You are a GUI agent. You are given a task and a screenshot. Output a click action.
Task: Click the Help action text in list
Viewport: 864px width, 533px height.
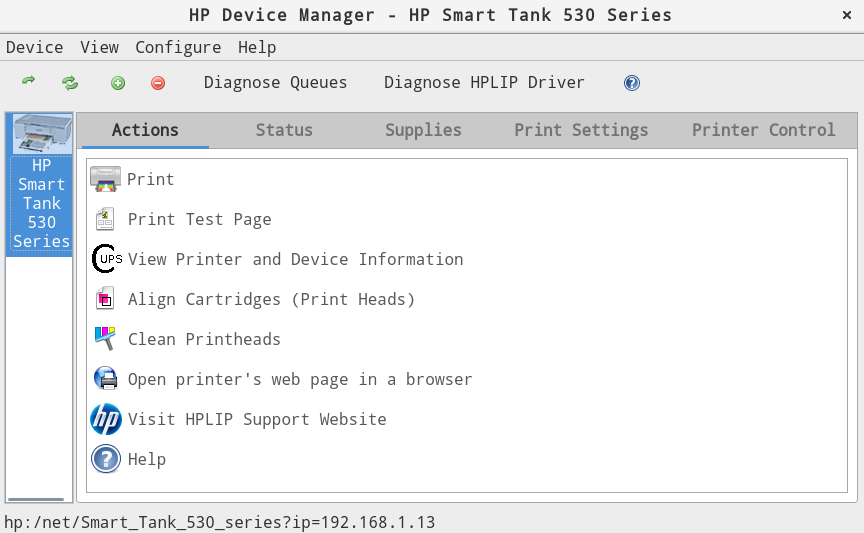pyautogui.click(x=147, y=459)
